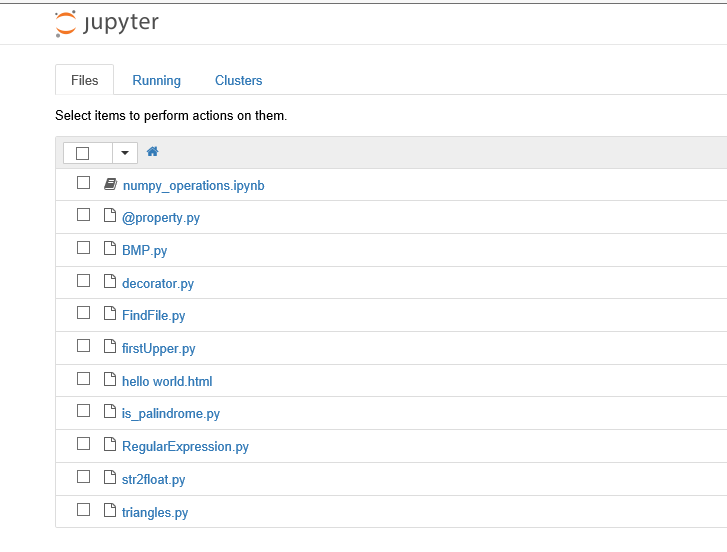Image resolution: width=727 pixels, height=552 pixels.
Task: Click the Jupyter logo
Action: point(107,23)
